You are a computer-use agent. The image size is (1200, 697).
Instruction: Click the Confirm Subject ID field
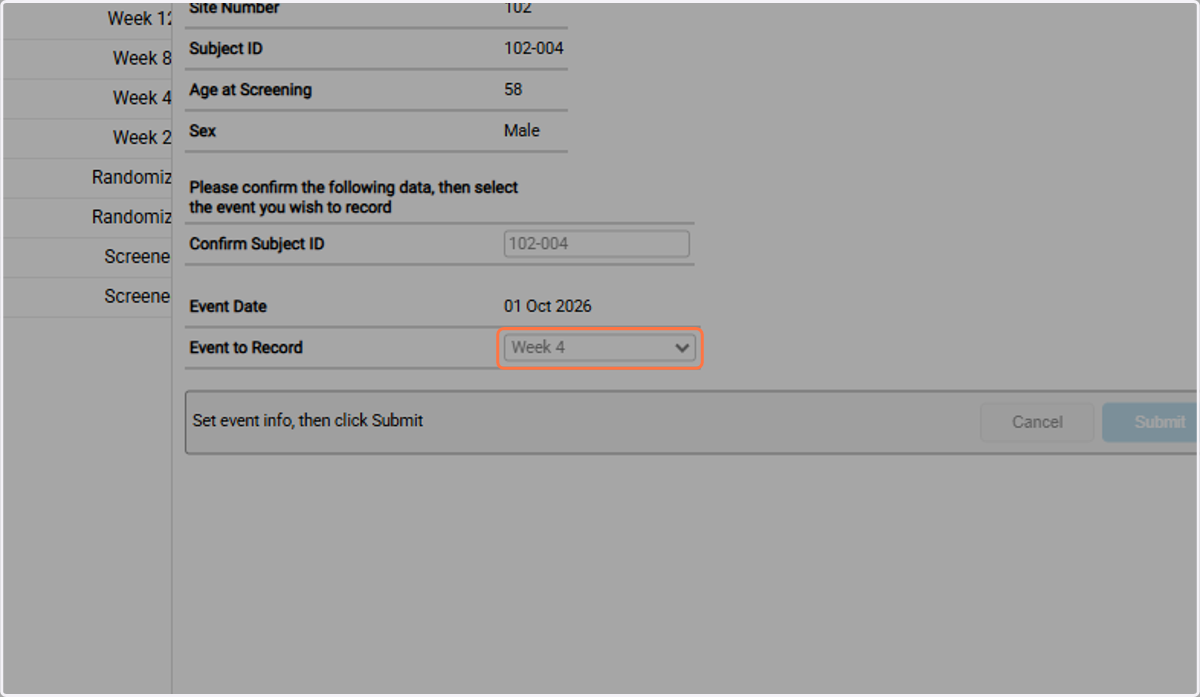pos(596,244)
